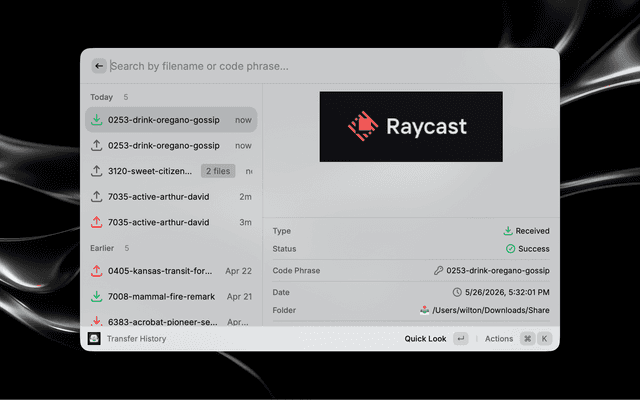640x400 pixels.
Task: Click the Today section header
Action: click(x=101, y=97)
